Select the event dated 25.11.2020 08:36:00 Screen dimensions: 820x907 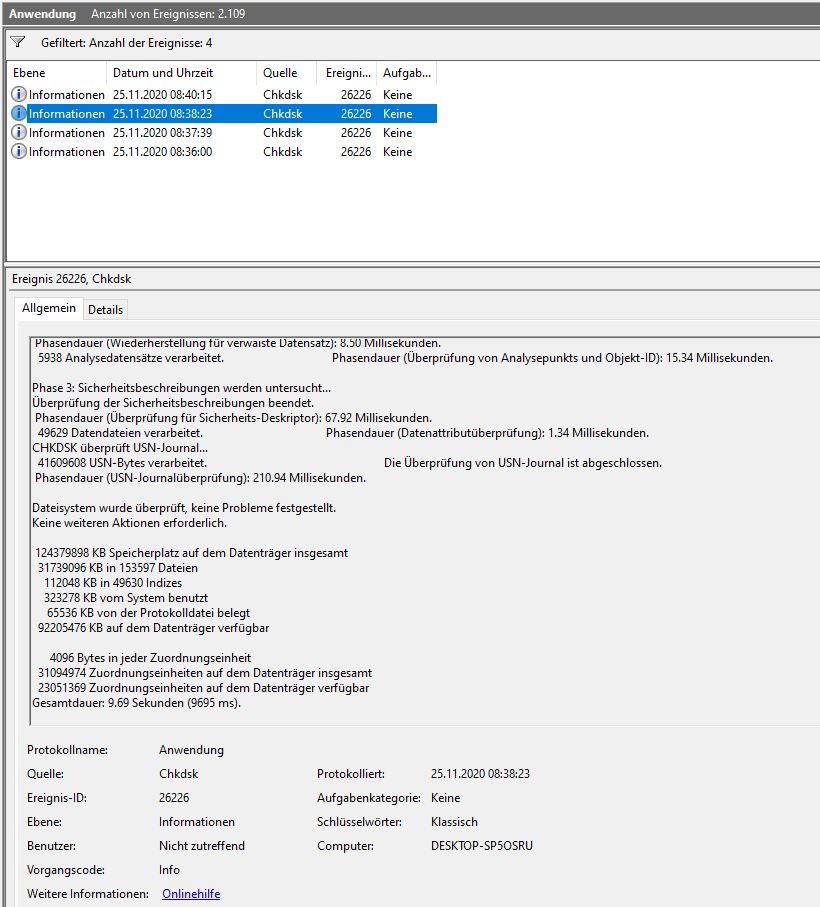coord(162,151)
